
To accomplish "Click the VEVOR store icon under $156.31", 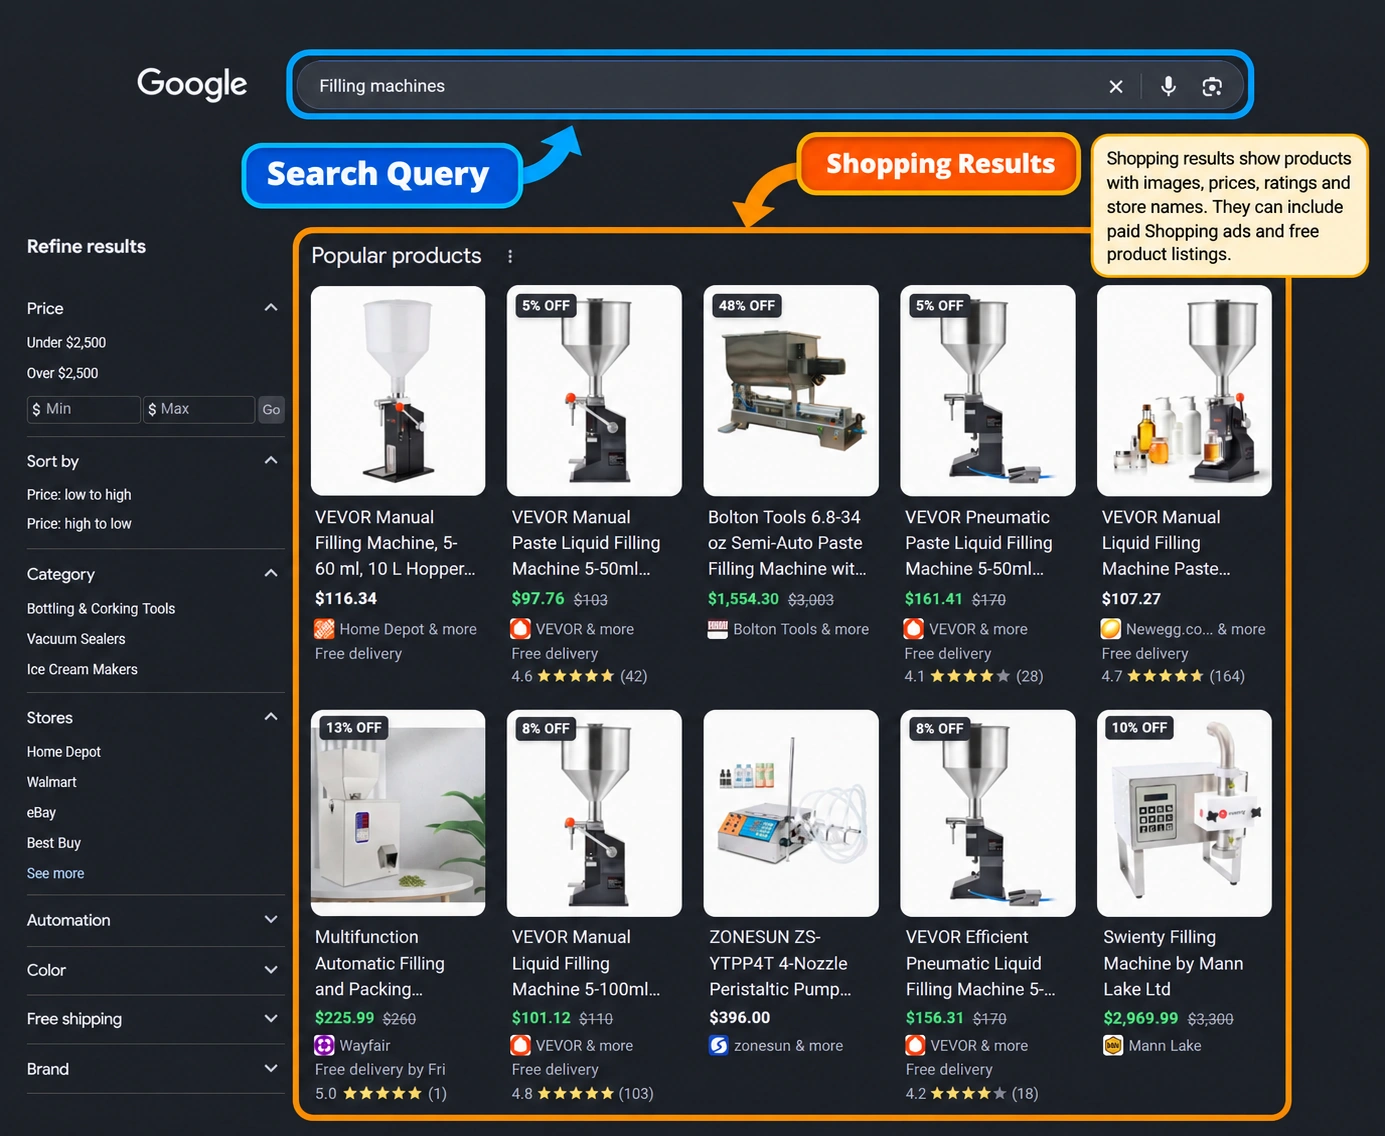I will coord(915,1045).
